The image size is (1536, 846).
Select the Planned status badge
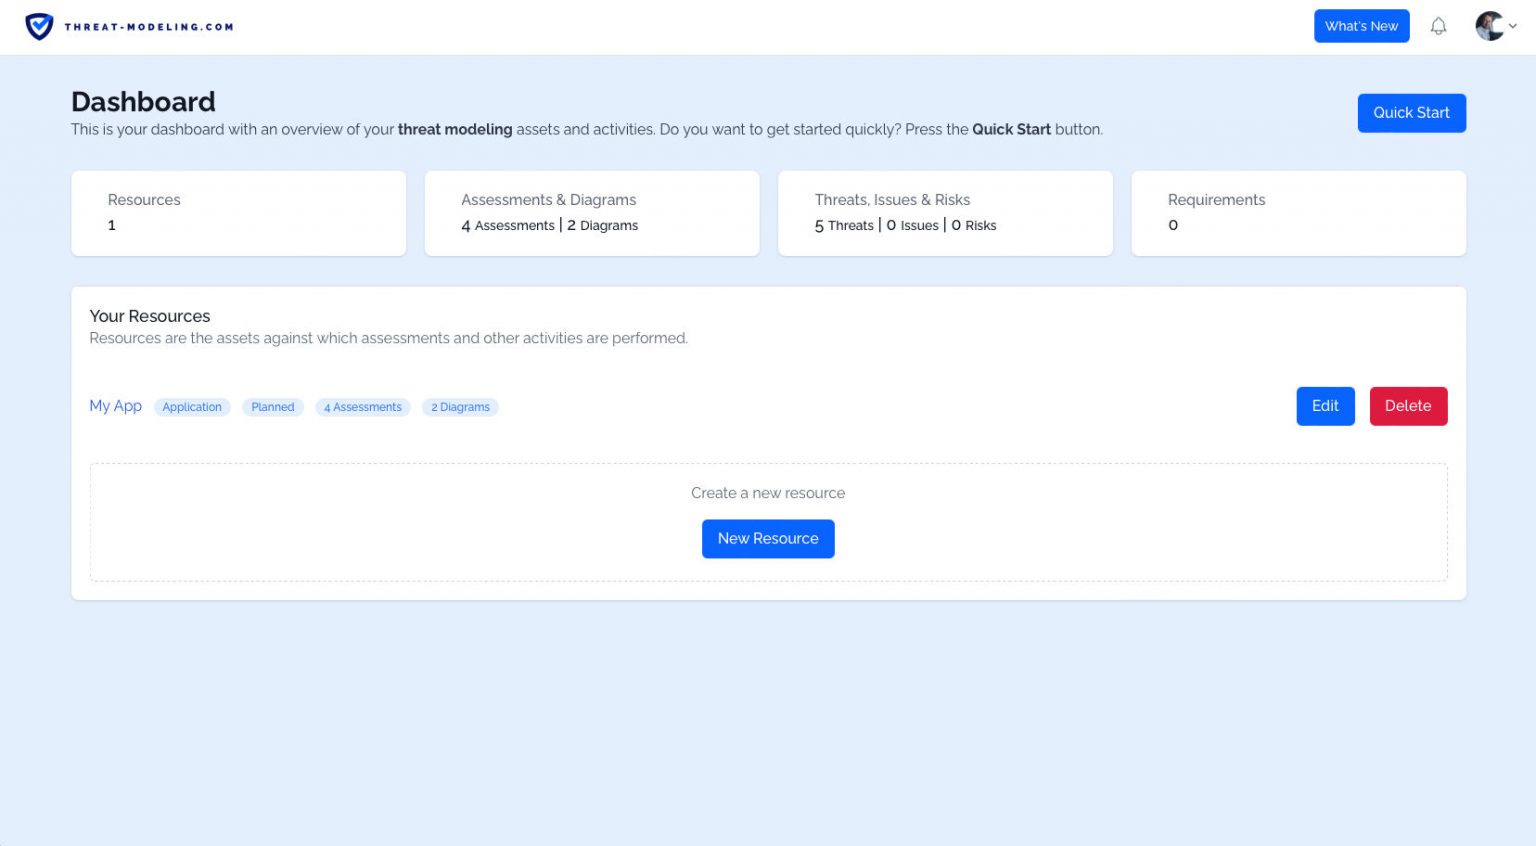pos(272,407)
